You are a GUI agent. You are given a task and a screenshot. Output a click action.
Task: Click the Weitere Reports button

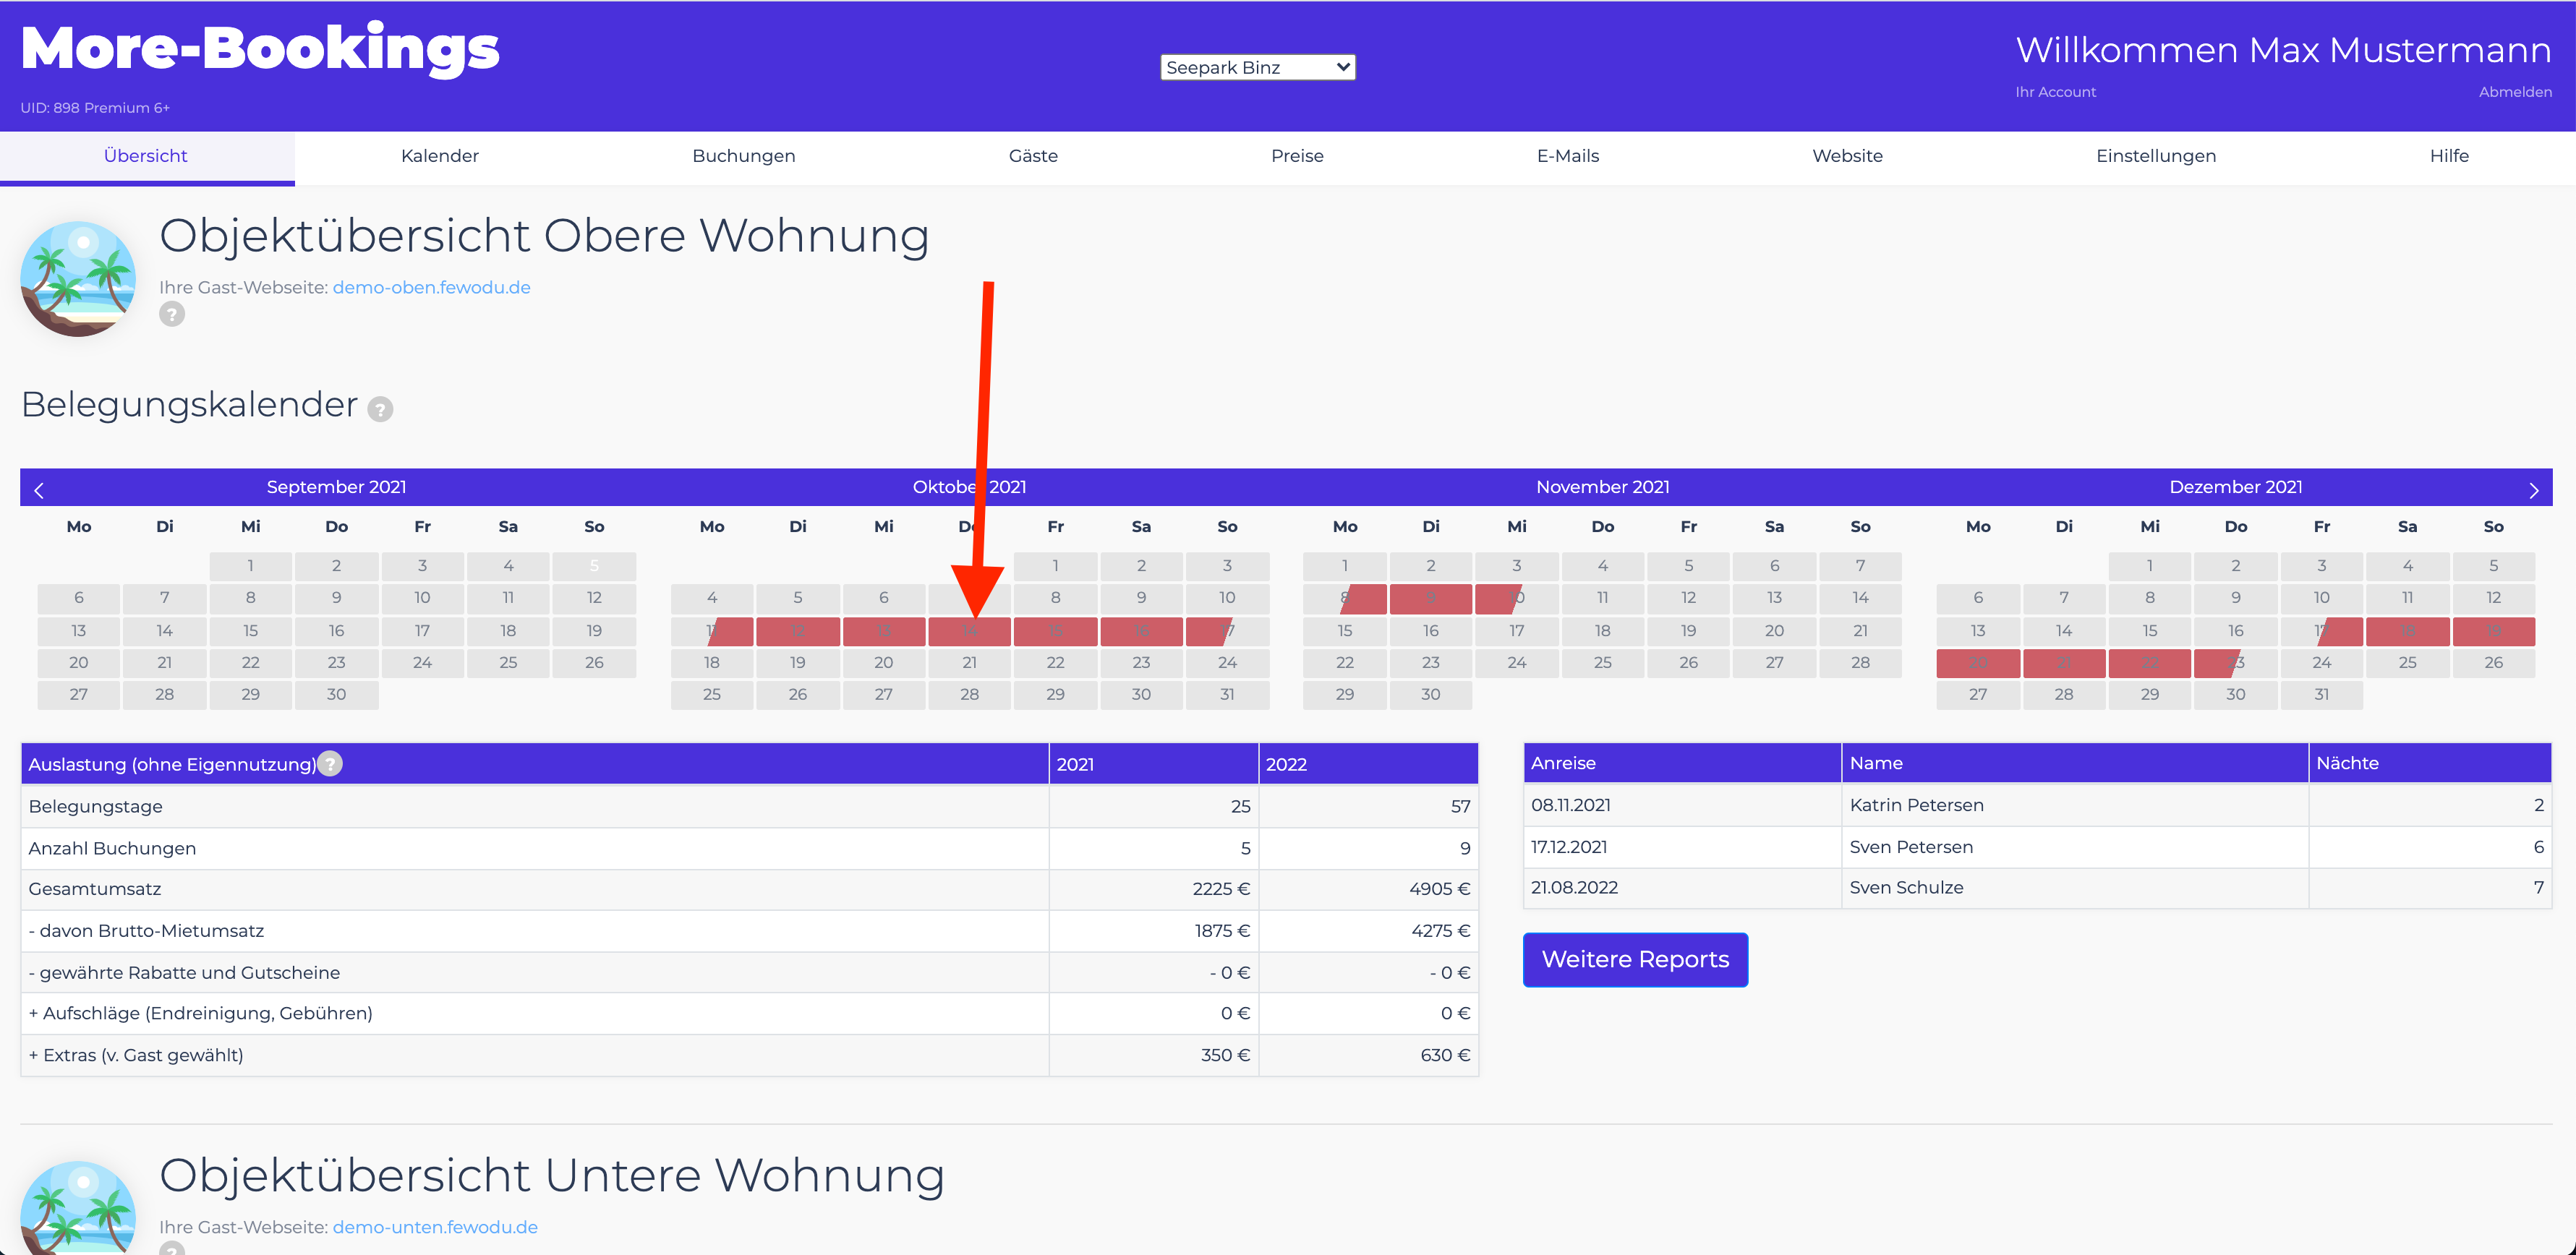click(1635, 959)
